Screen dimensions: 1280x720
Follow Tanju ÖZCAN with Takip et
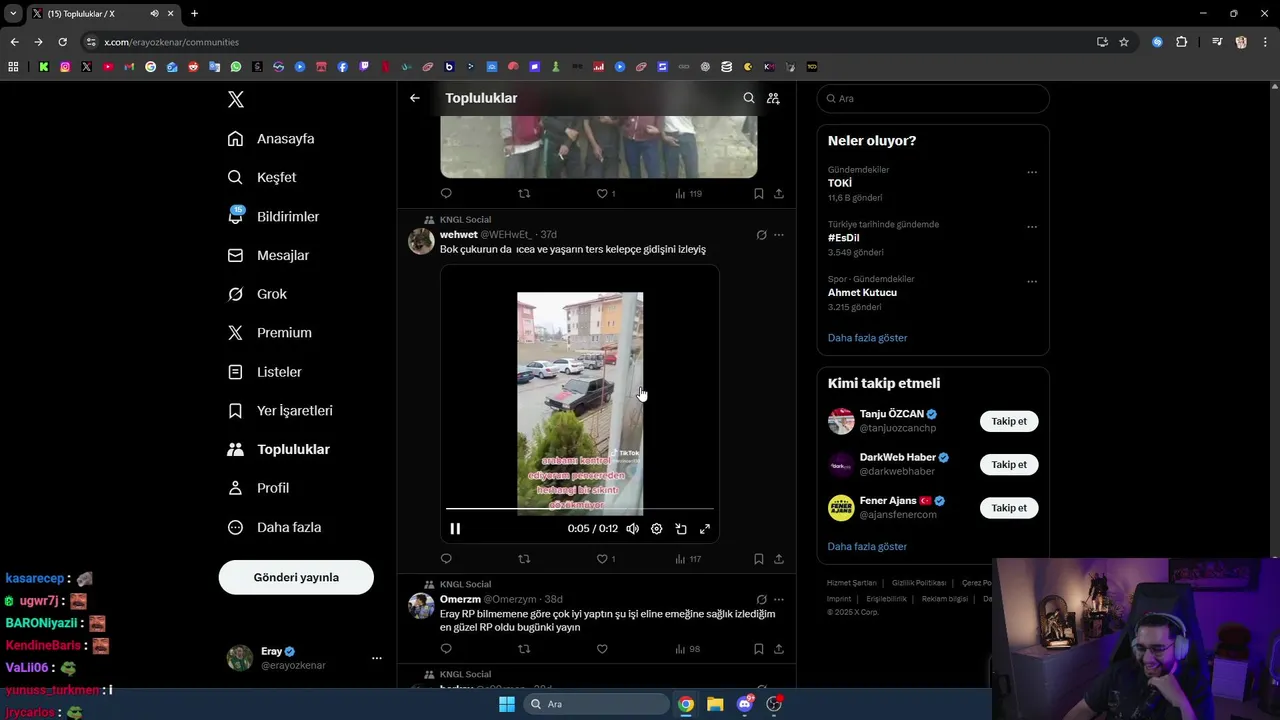1009,421
